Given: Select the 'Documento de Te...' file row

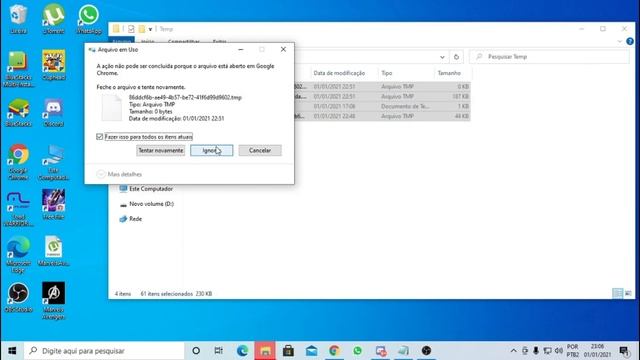Looking at the screenshot, I should (382, 106).
